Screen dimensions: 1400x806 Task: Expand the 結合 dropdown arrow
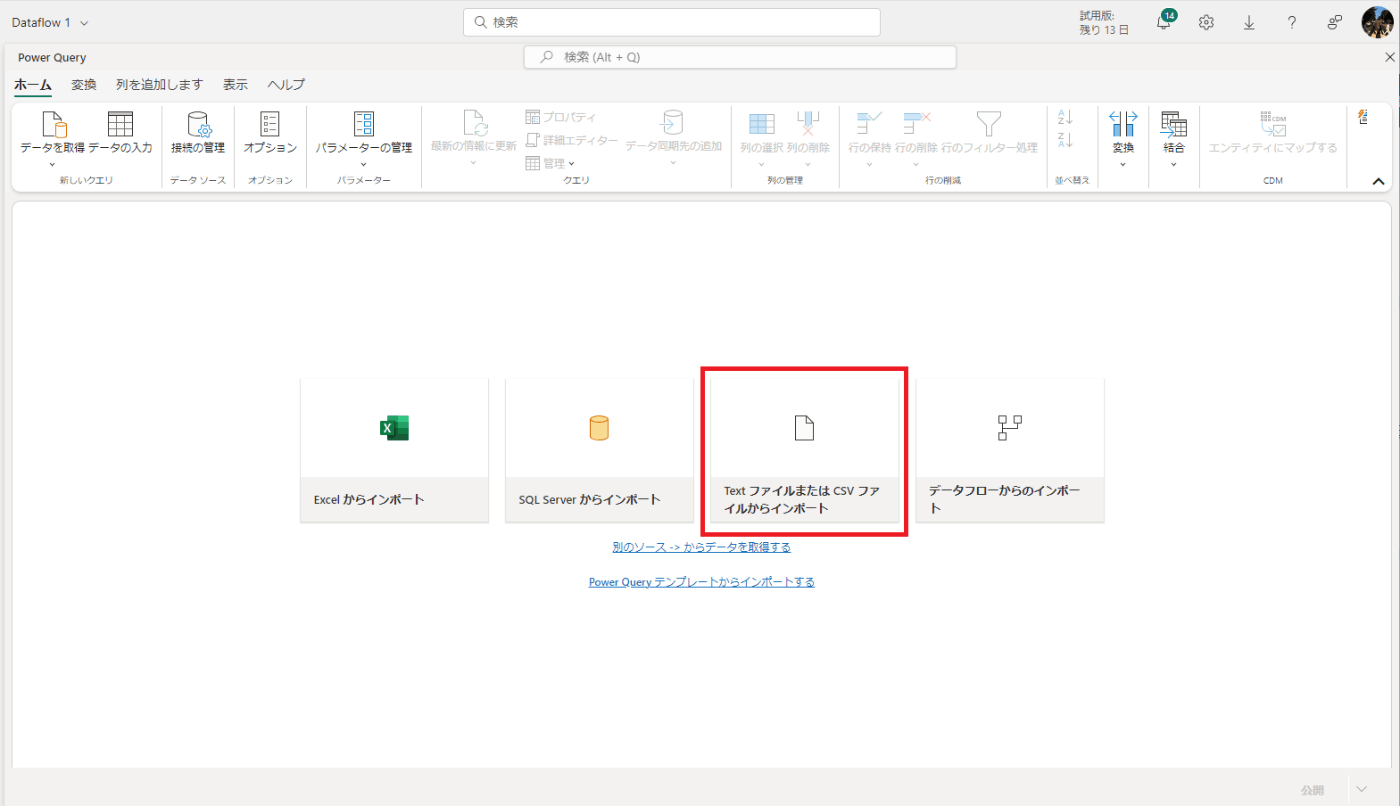click(x=1173, y=164)
